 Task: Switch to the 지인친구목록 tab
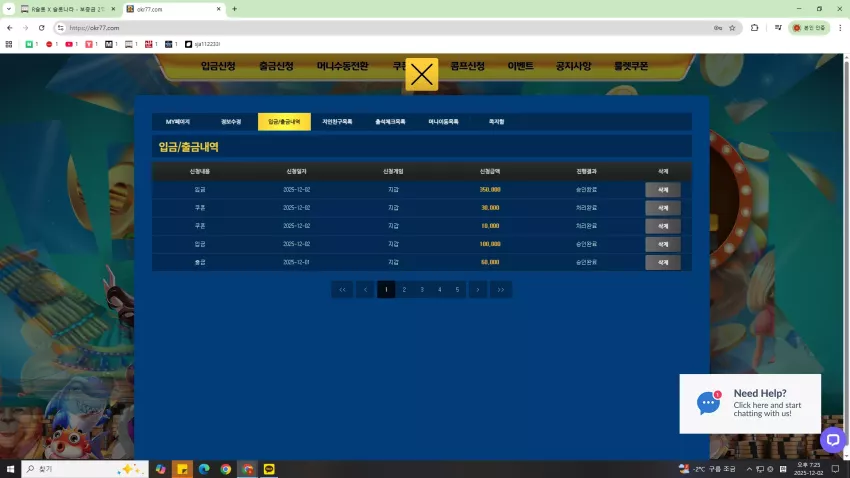pyautogui.click(x=337, y=122)
